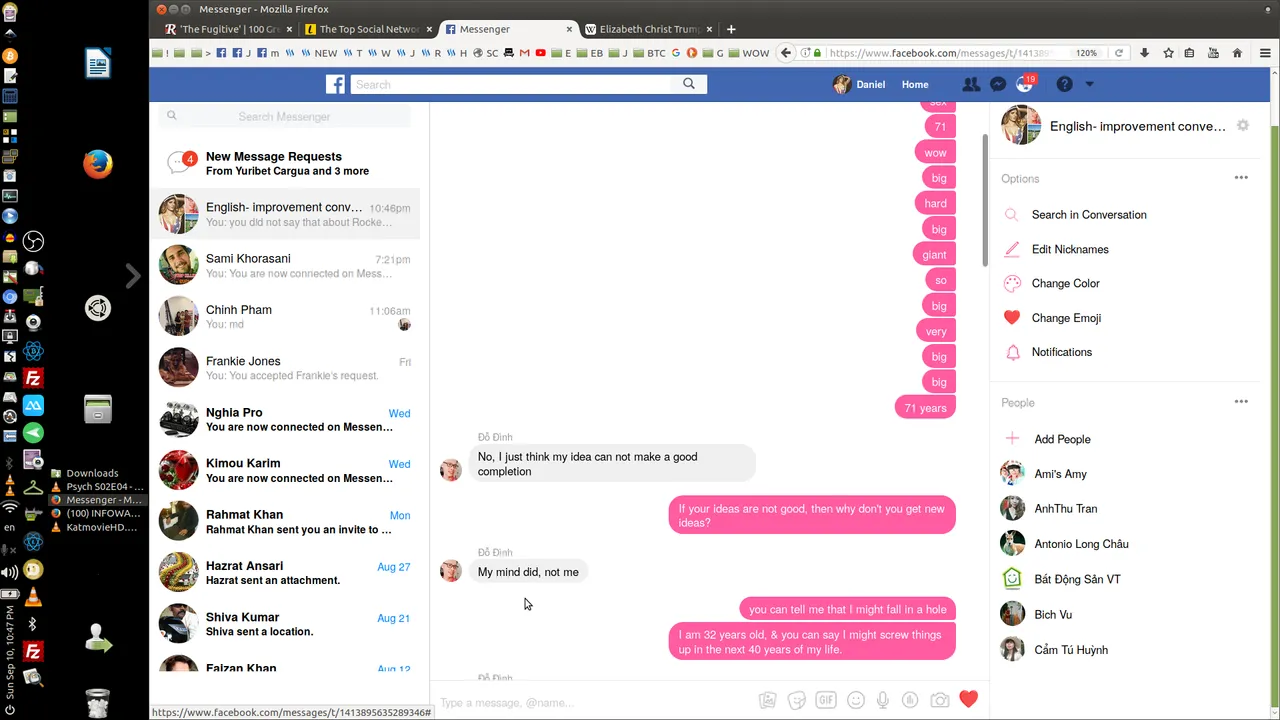Open the Firefox hamburger menu
The image size is (1280, 720).
tap(1265, 53)
